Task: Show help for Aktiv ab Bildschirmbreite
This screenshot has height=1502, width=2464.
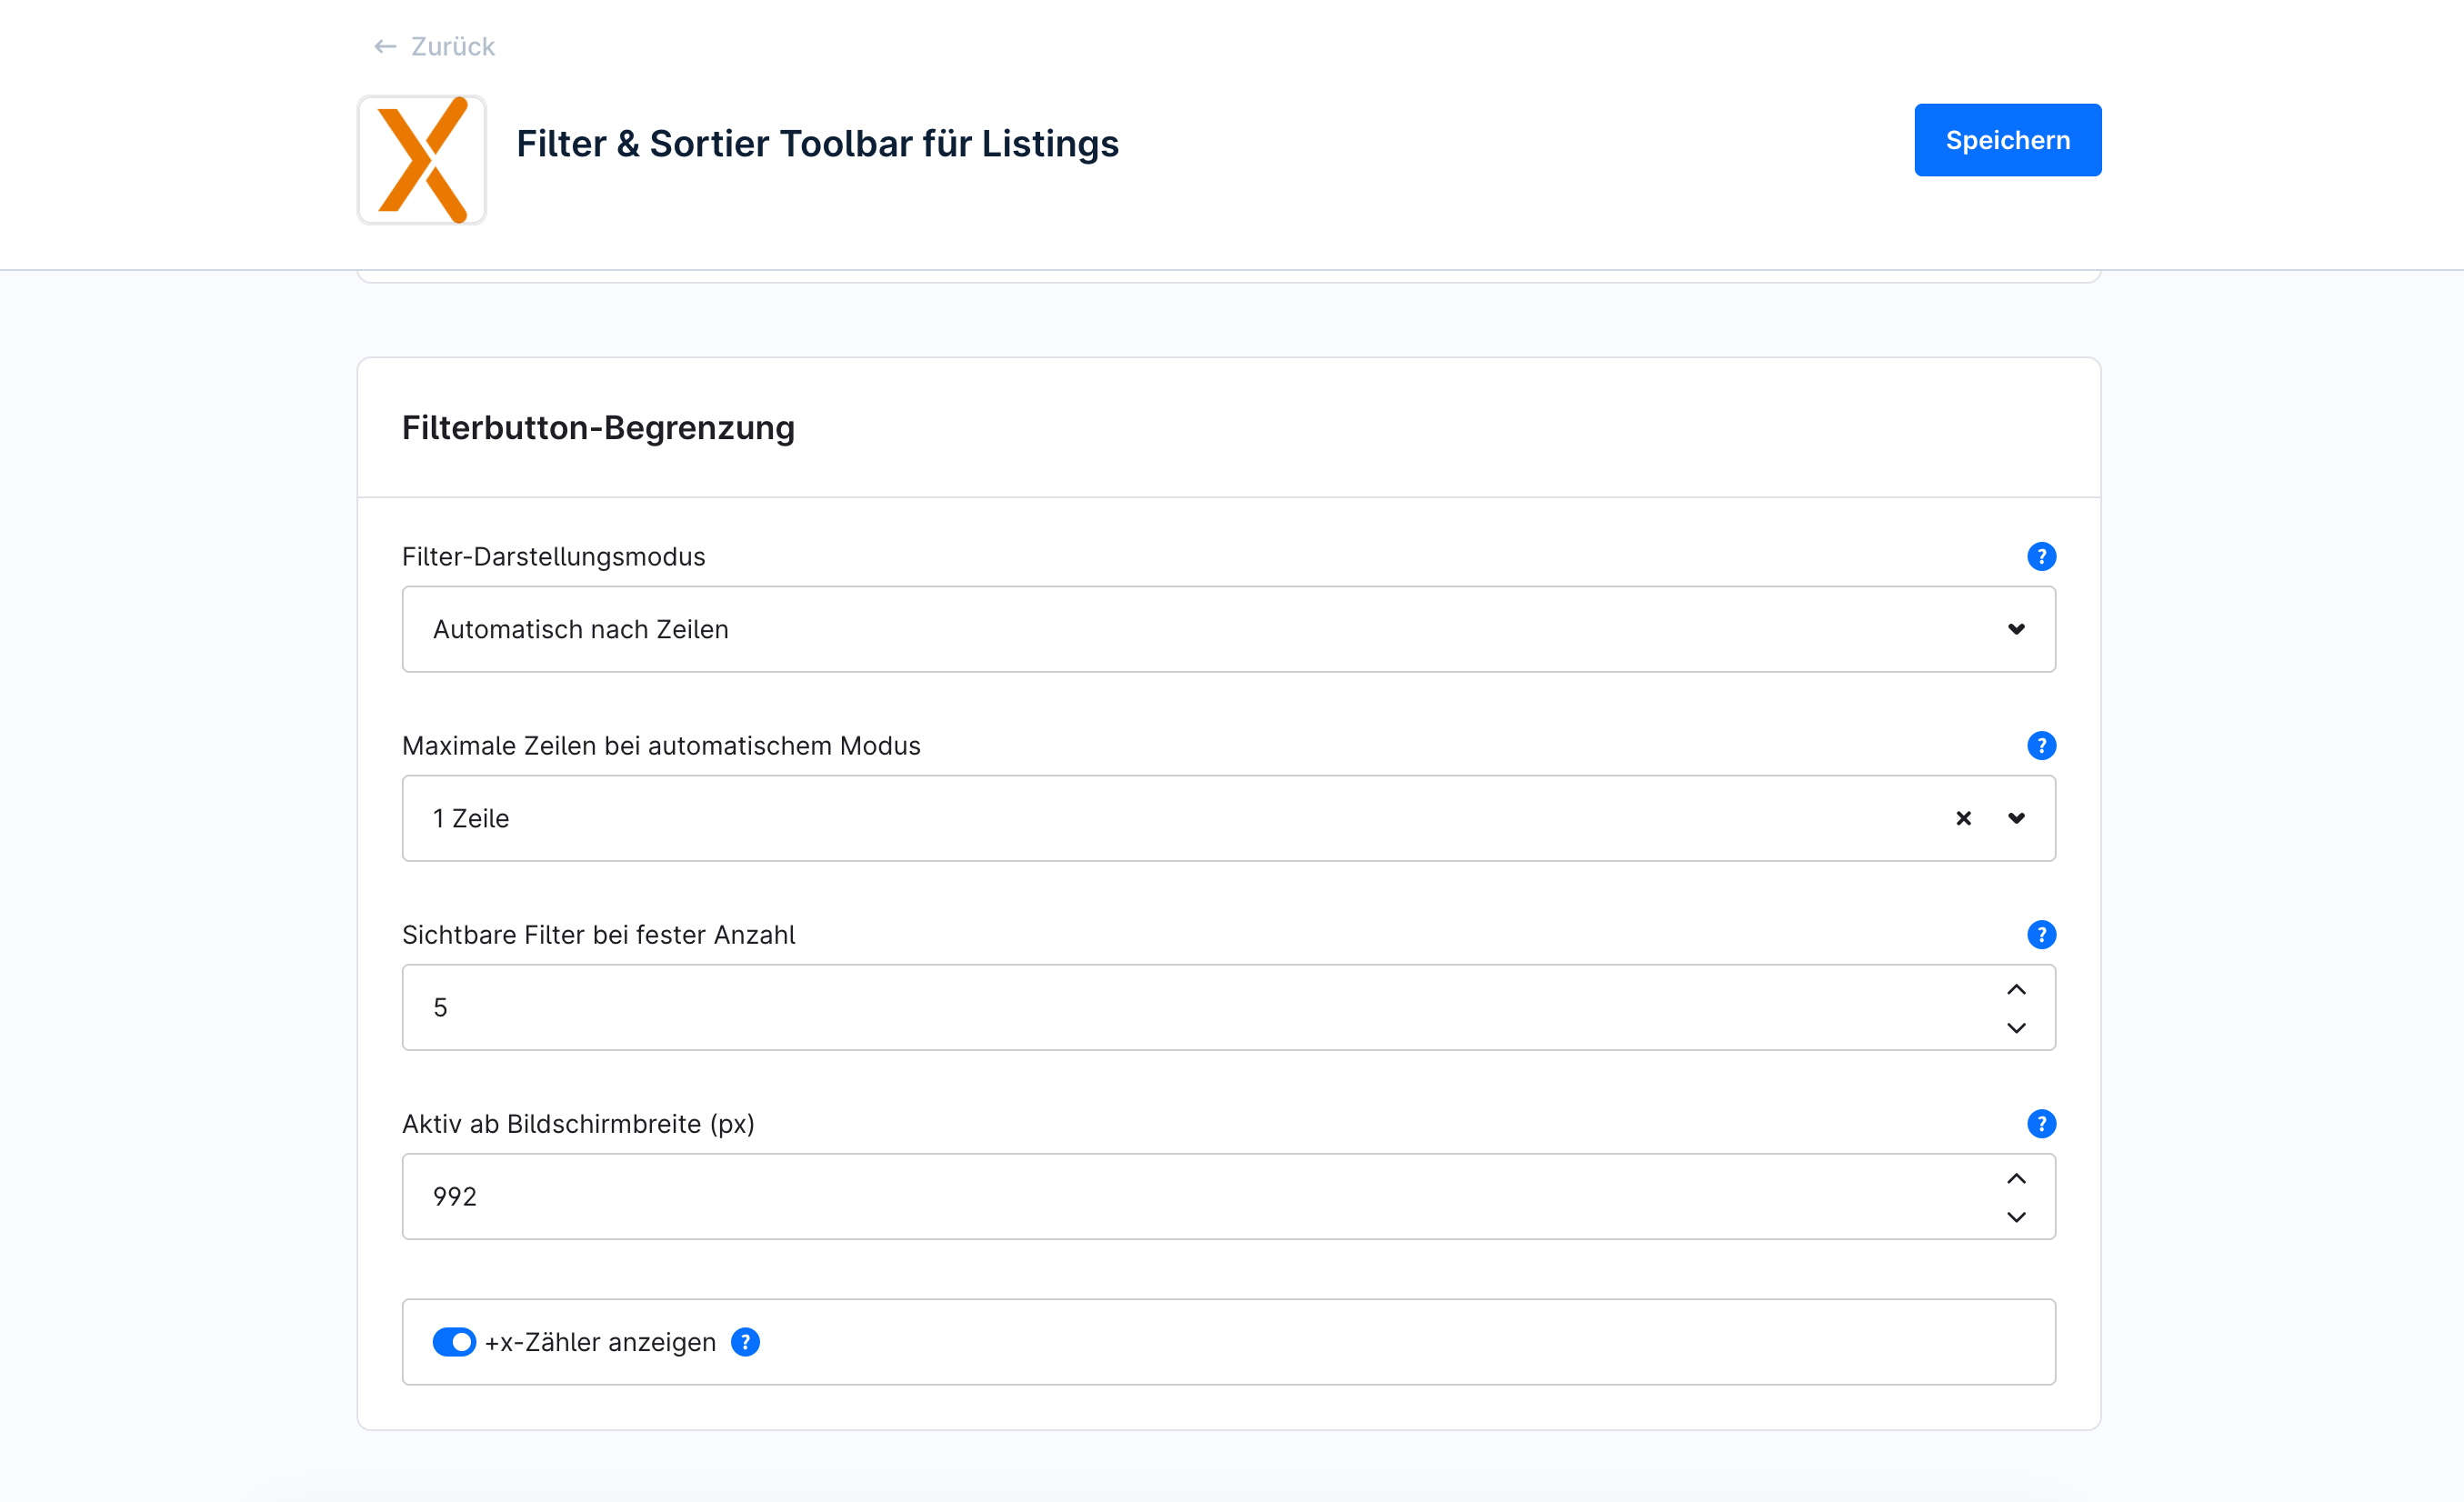Action: pyautogui.click(x=2041, y=1123)
